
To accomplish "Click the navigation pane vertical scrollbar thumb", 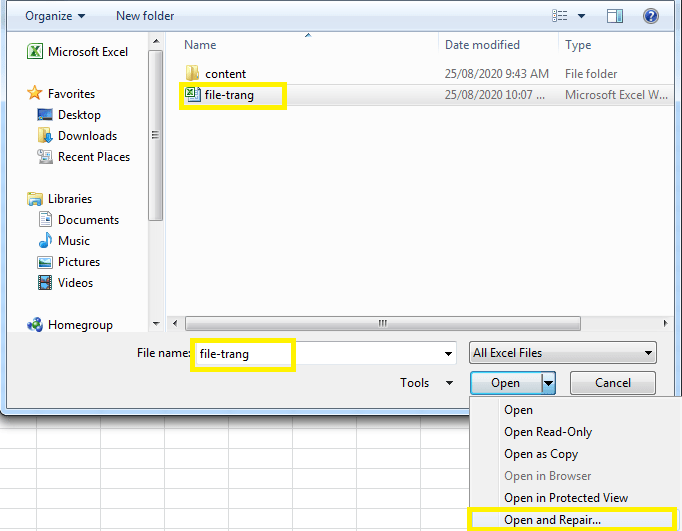I will 155,135.
